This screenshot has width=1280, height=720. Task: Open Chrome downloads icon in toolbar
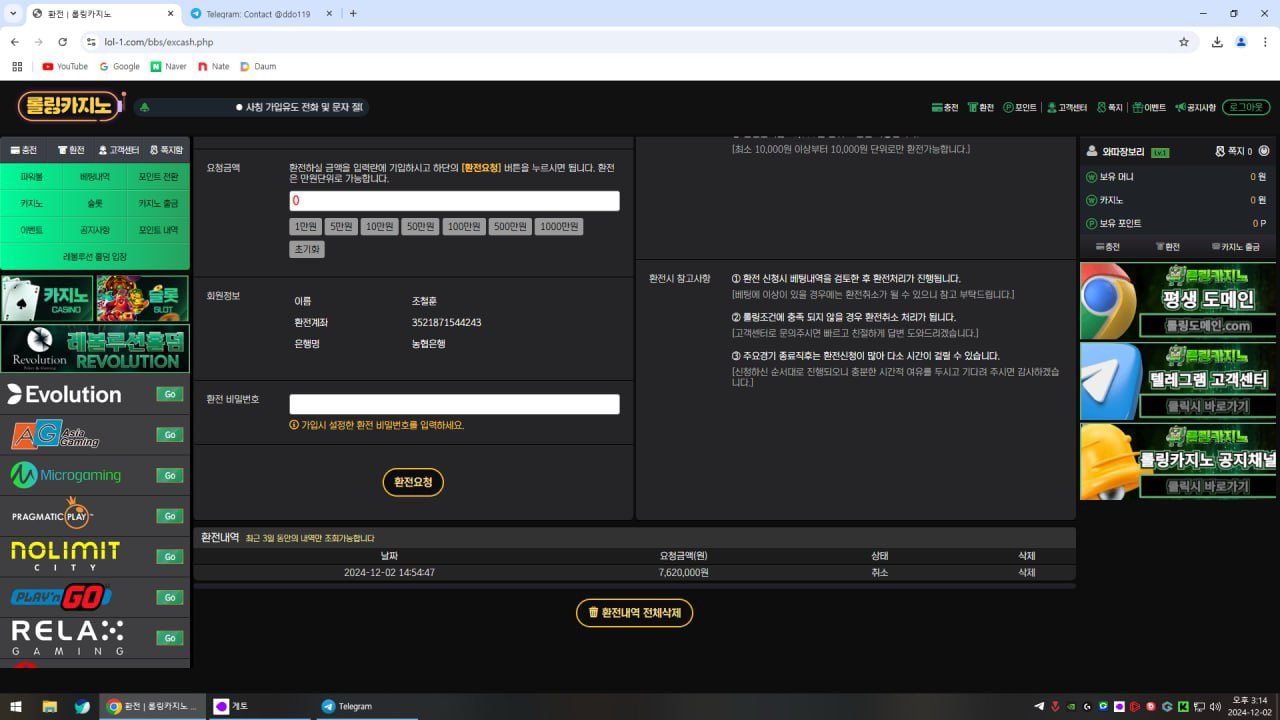(x=1217, y=42)
